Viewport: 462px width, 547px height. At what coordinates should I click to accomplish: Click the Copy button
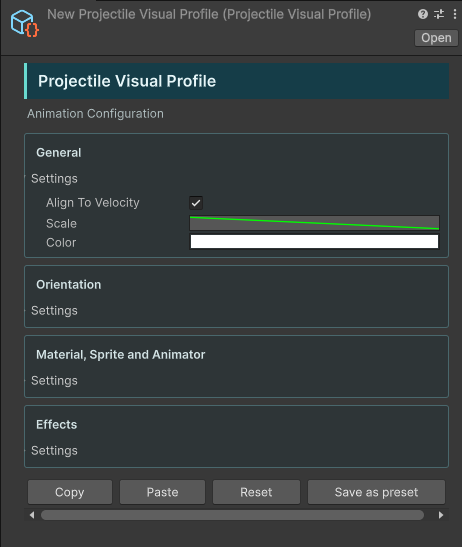(70, 492)
